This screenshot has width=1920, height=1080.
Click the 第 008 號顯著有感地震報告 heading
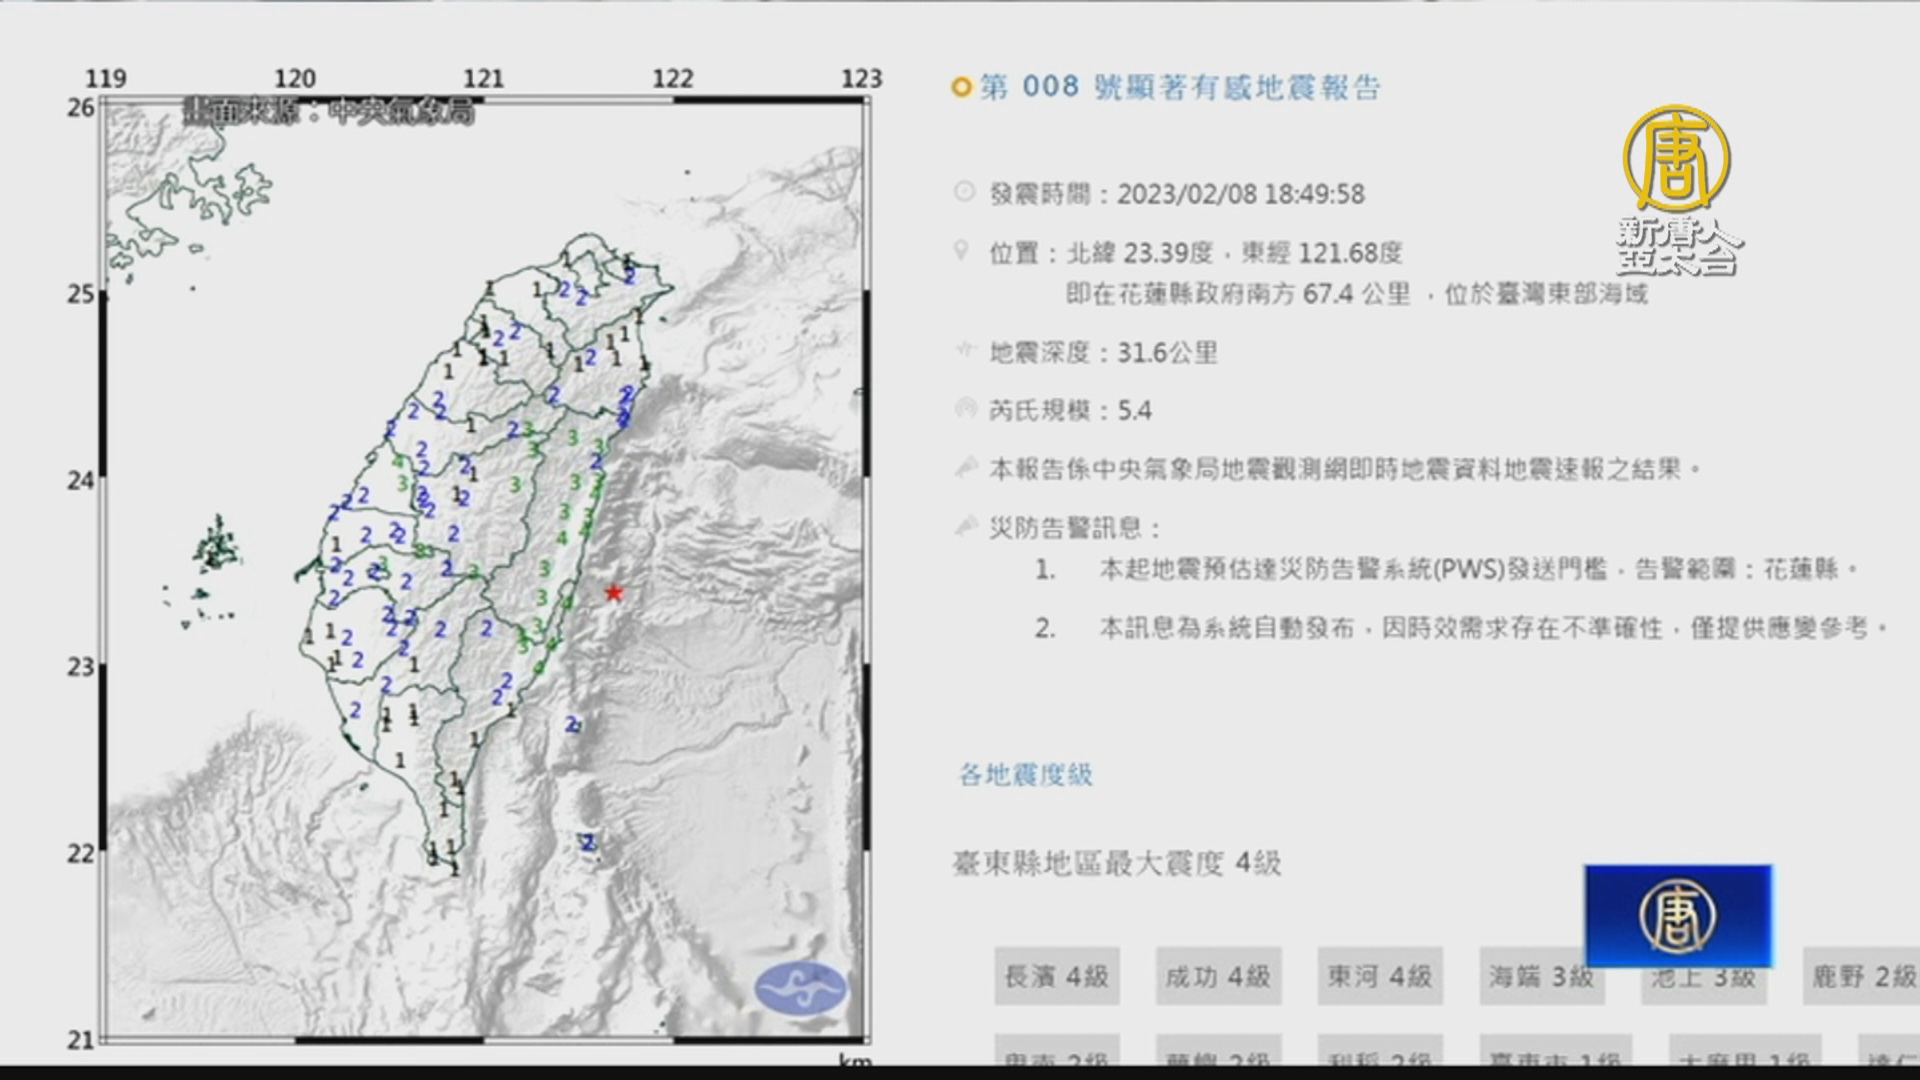(1180, 88)
